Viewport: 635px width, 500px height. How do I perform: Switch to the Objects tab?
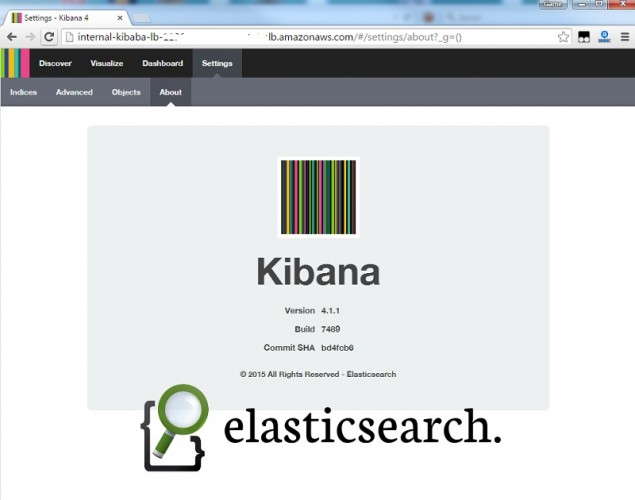point(126,92)
